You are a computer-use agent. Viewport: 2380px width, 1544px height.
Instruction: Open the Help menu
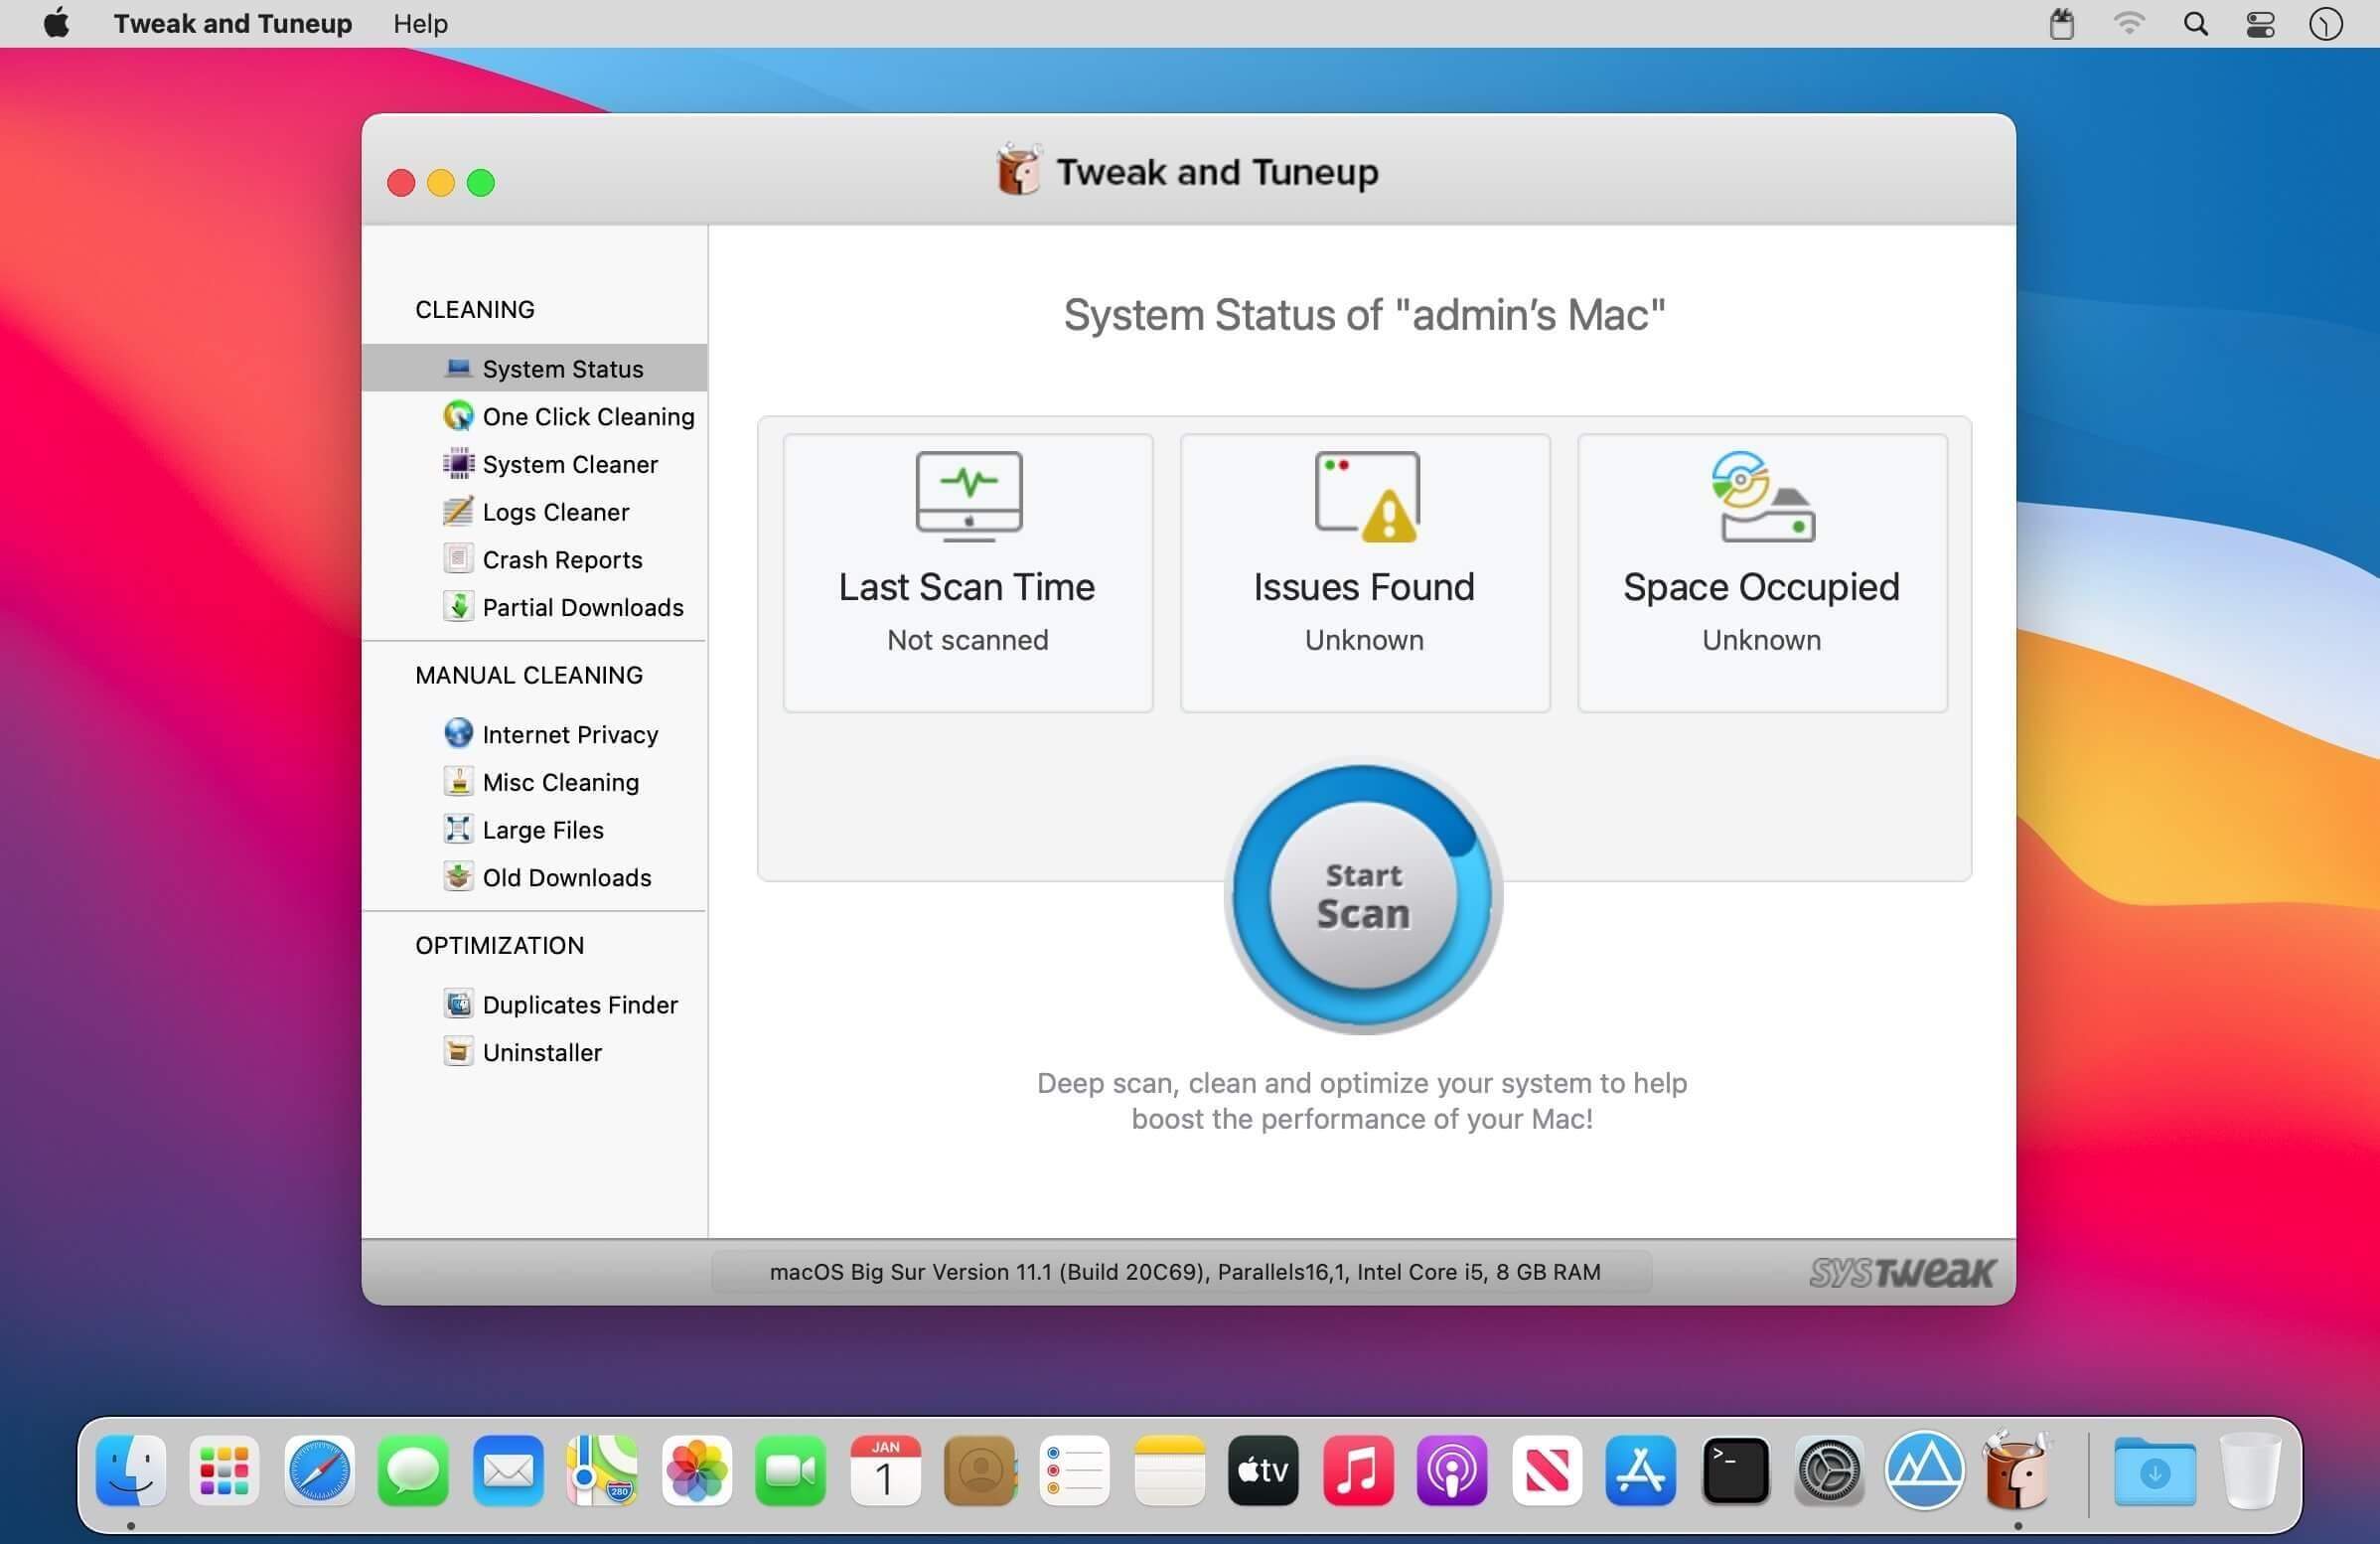pyautogui.click(x=419, y=23)
